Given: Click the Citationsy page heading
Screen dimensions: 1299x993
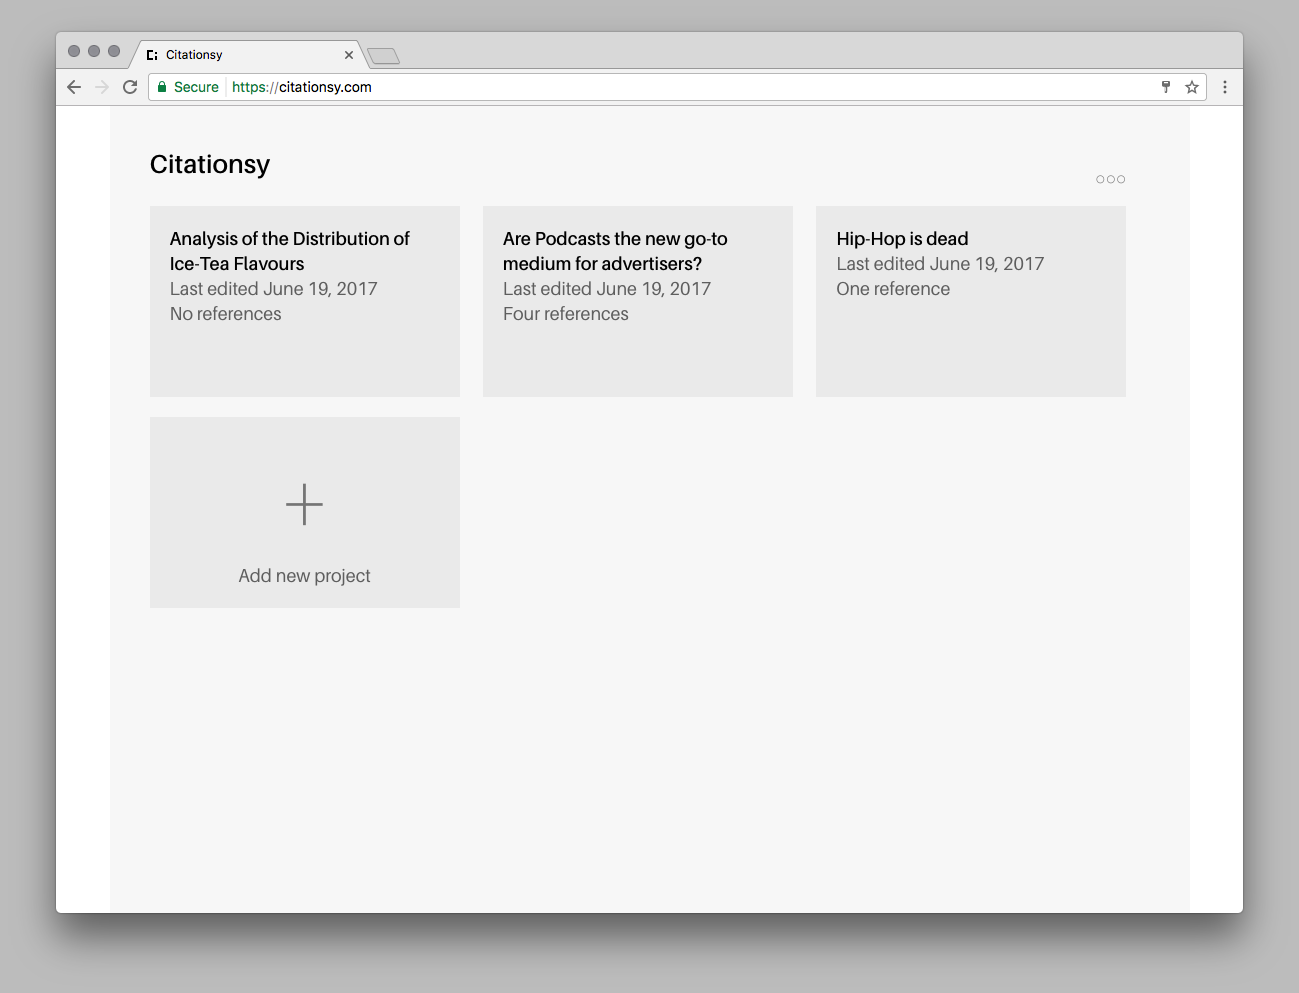Looking at the screenshot, I should pos(210,164).
